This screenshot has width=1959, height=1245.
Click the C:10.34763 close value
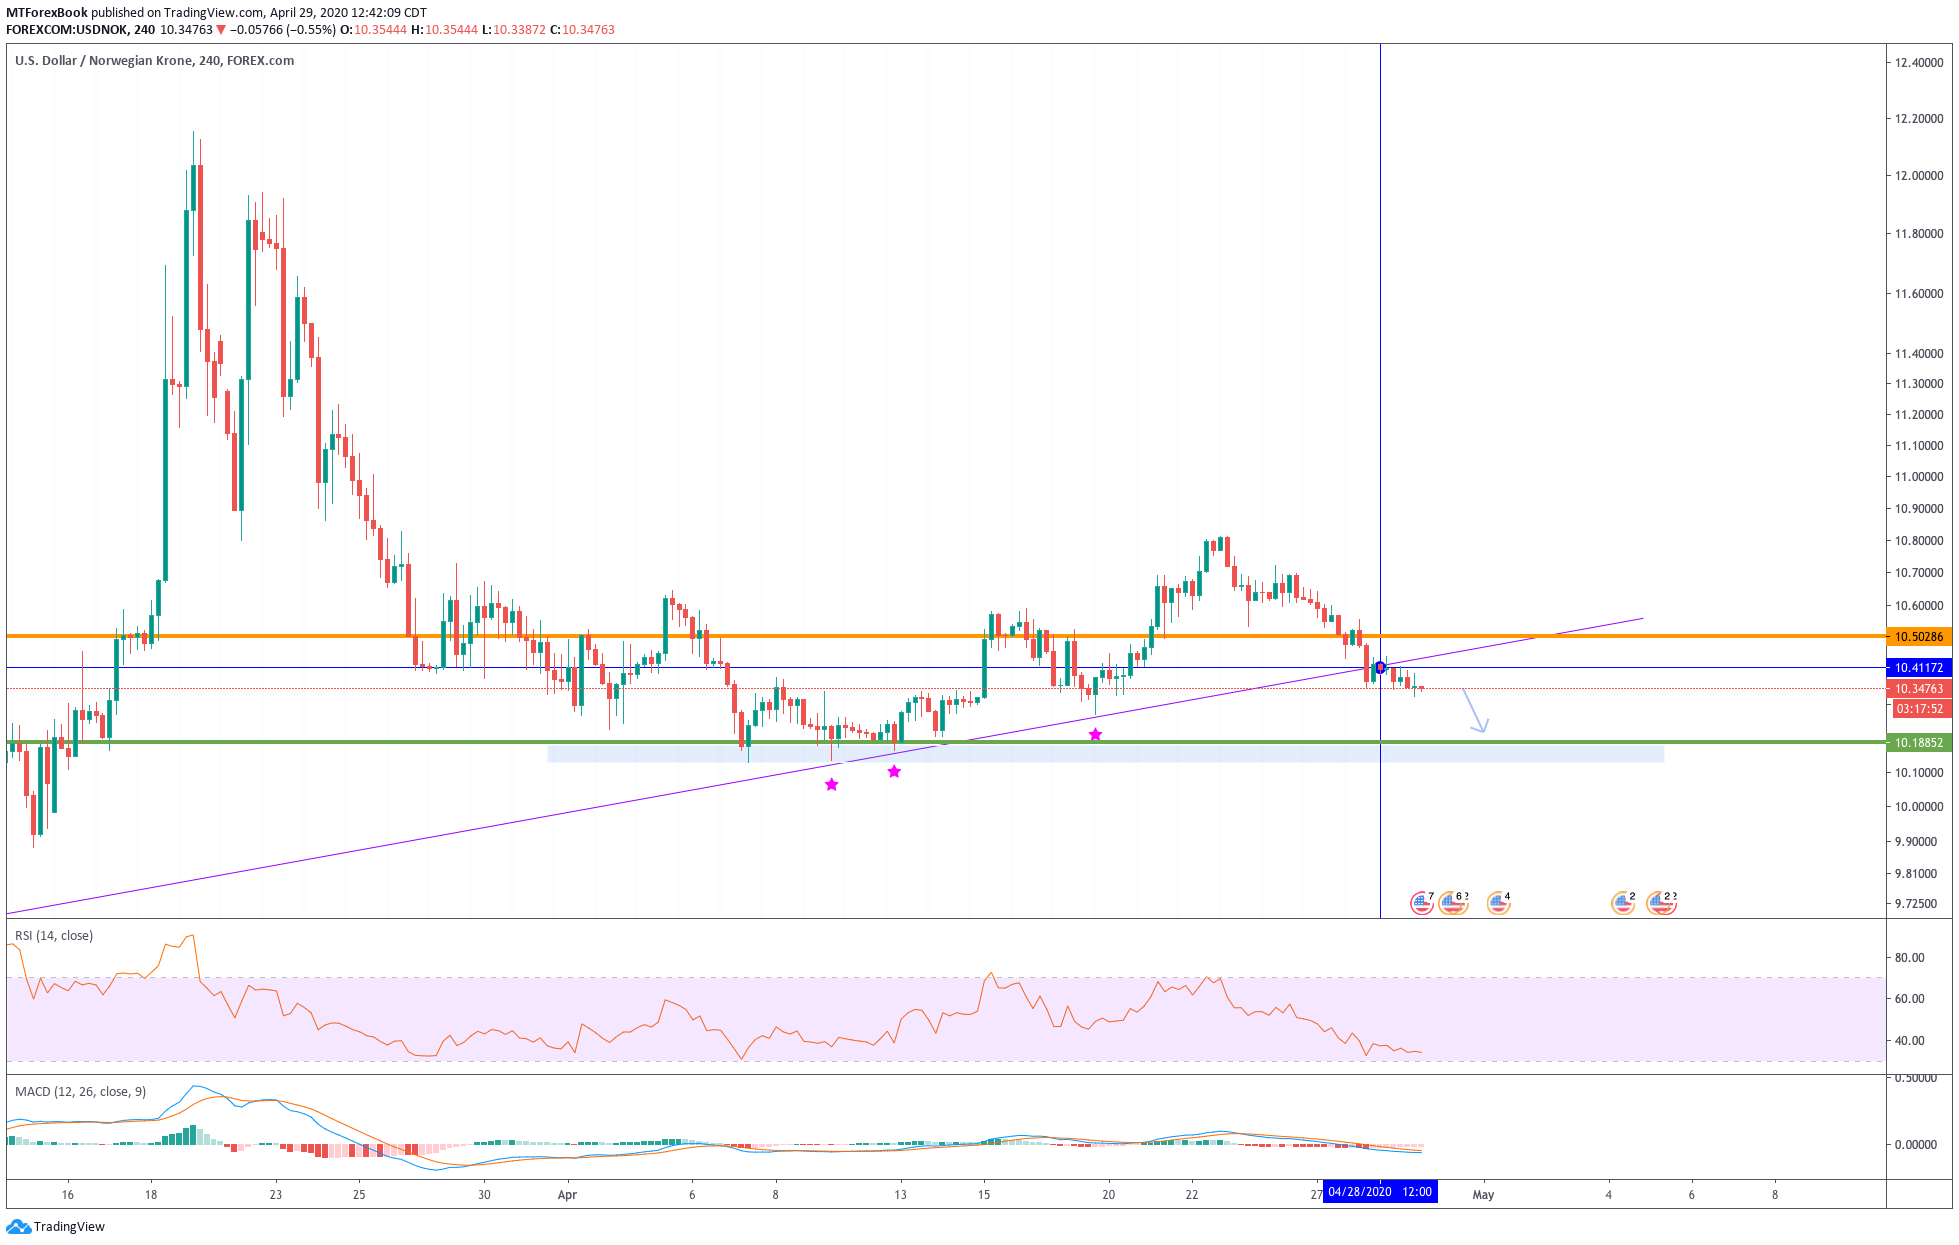[x=582, y=30]
